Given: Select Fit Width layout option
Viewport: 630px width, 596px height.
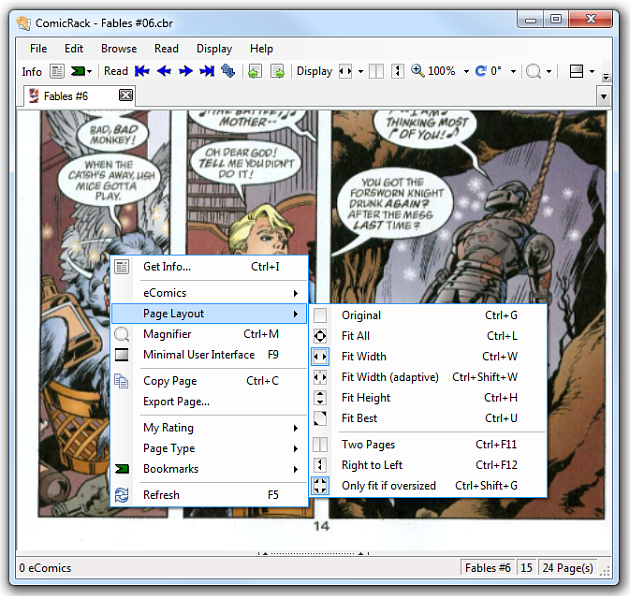Looking at the screenshot, I should click(428, 356).
